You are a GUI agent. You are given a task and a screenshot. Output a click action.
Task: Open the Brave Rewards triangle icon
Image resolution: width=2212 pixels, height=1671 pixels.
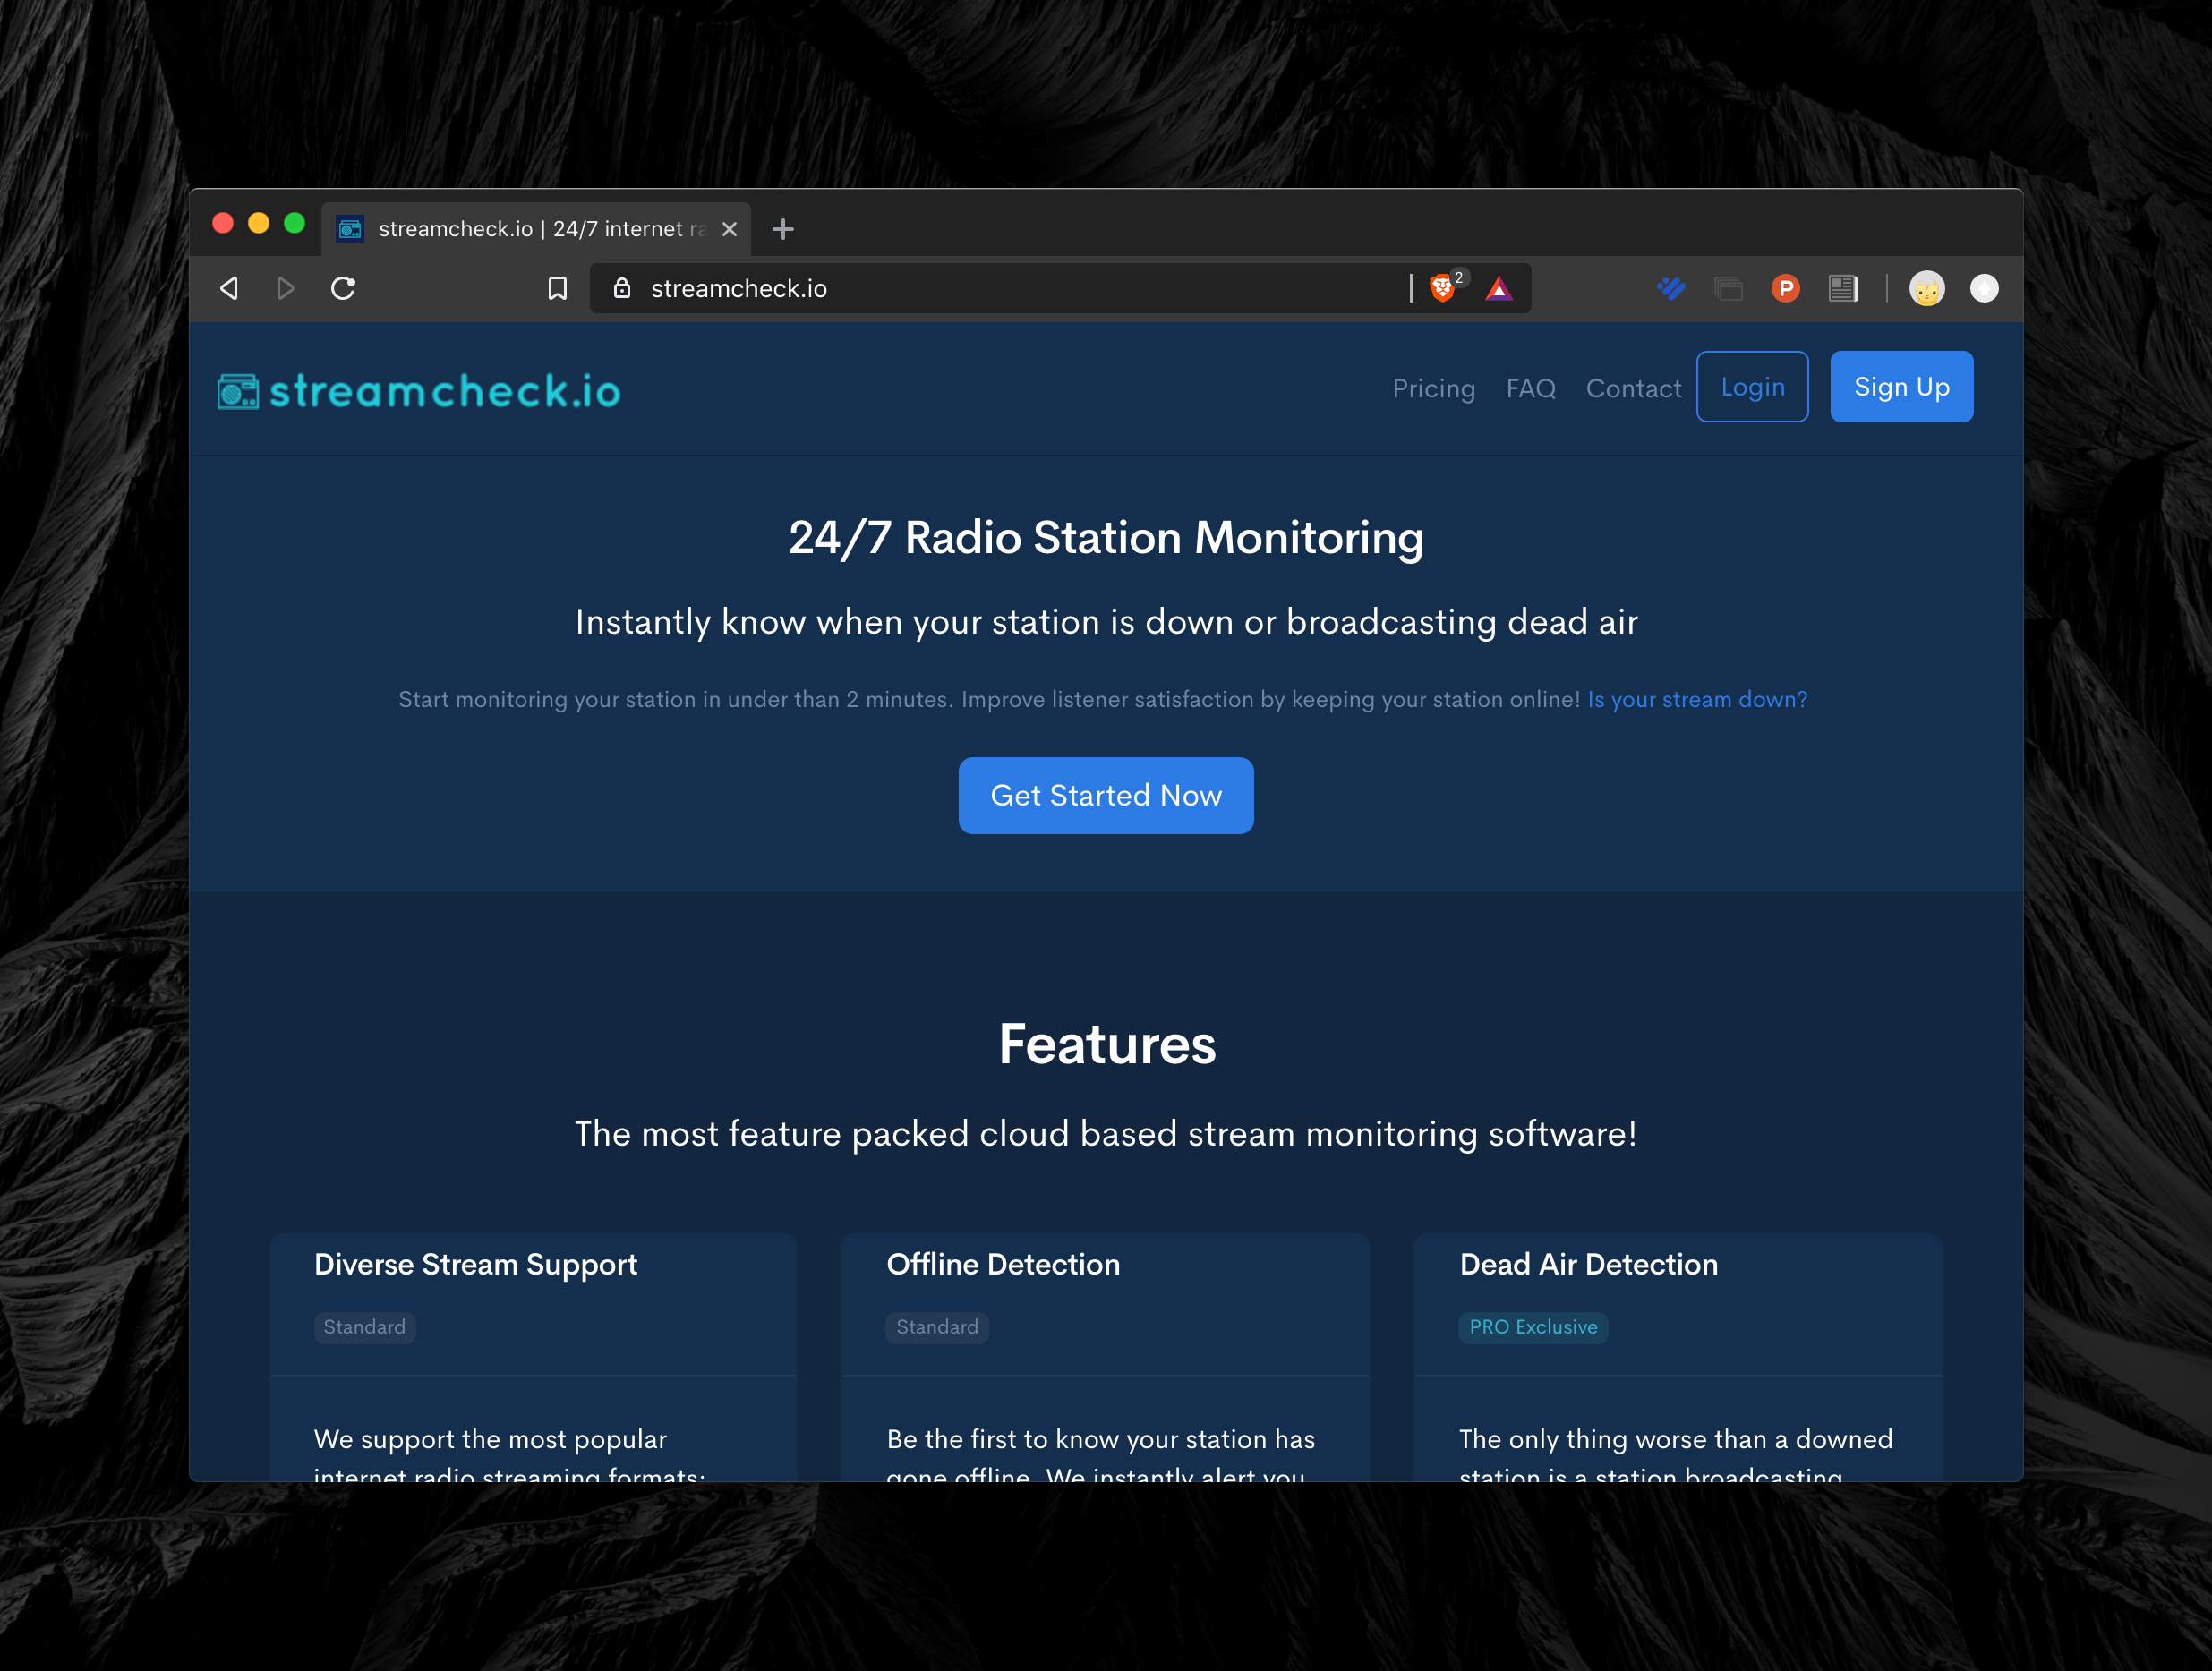(1498, 289)
